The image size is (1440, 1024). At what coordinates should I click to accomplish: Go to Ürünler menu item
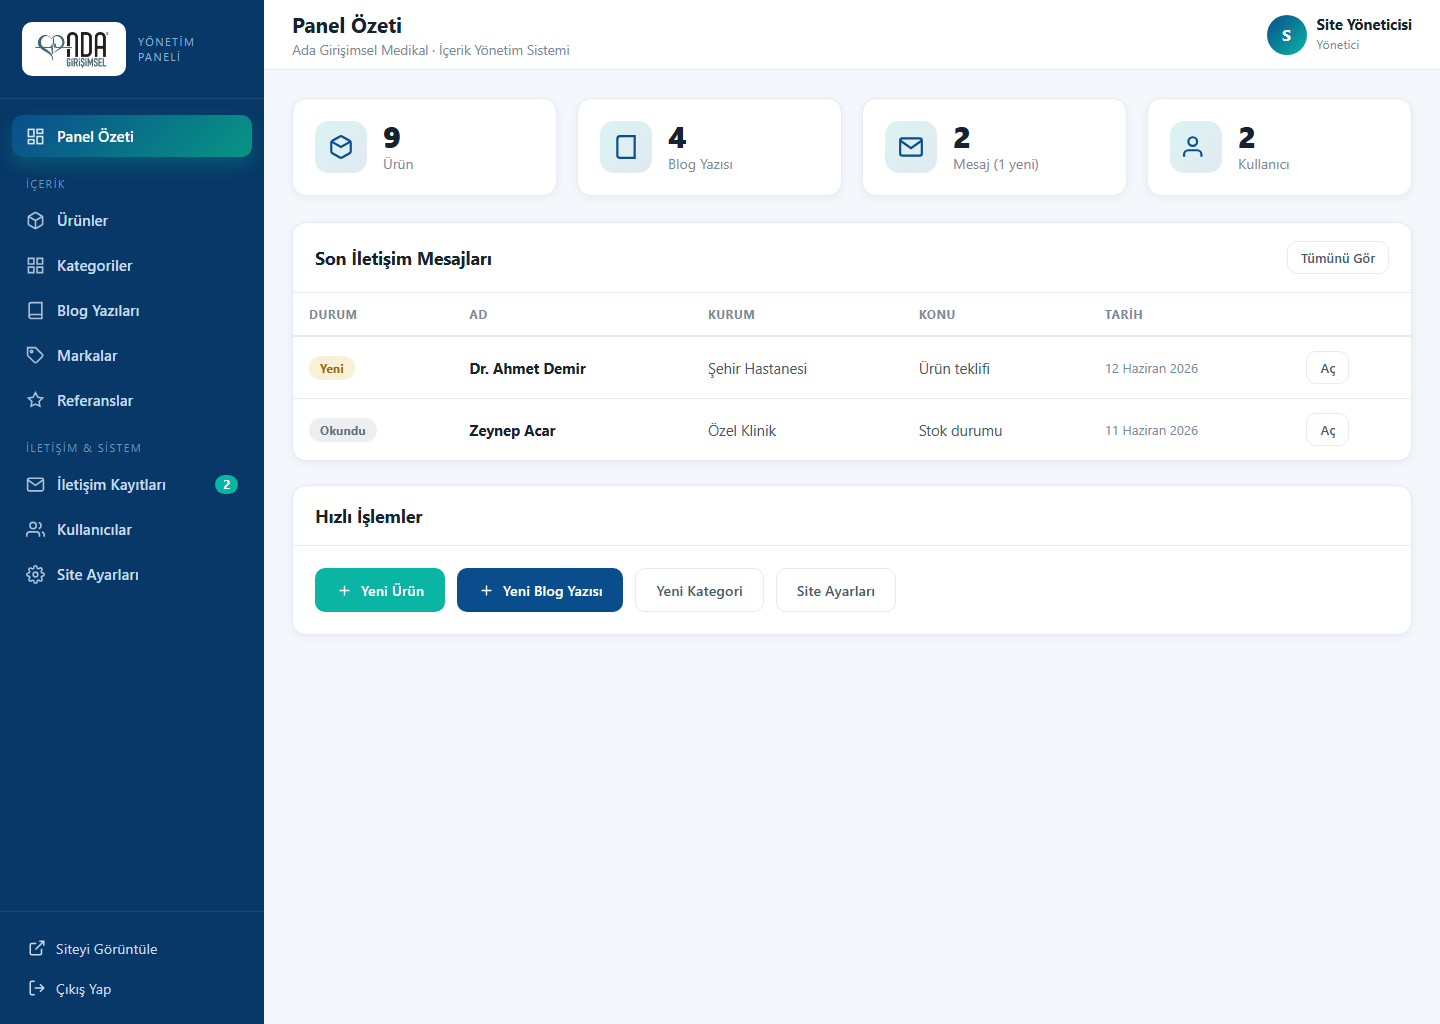pos(132,221)
